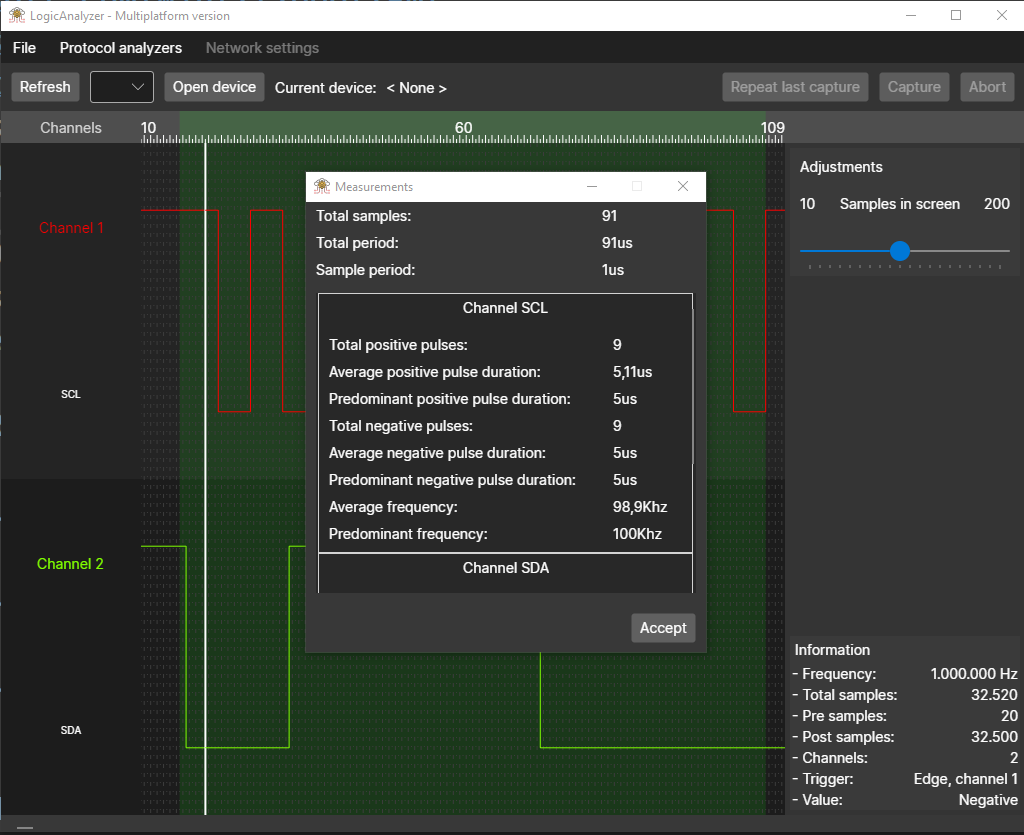1024x835 pixels.
Task: Select the Channel 2 label
Action: (x=70, y=564)
